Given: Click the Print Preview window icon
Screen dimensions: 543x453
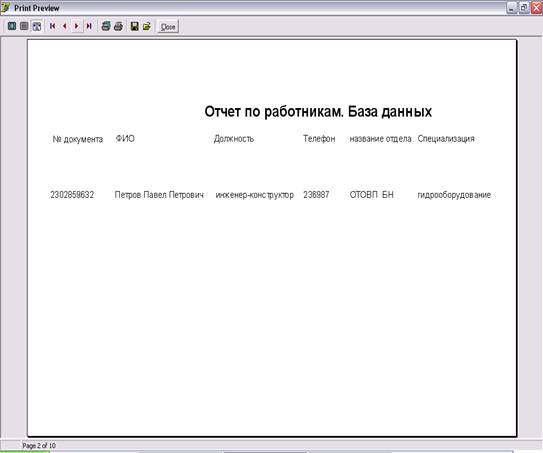Looking at the screenshot, I should [x=6, y=7].
